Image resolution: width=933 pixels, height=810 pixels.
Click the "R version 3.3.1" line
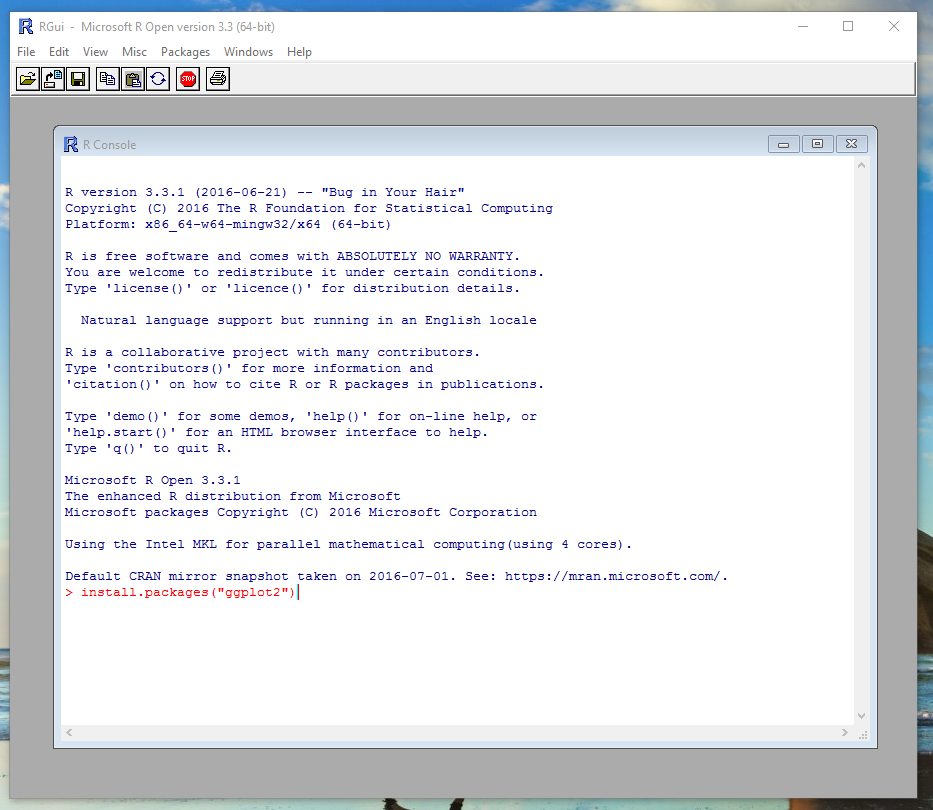click(x=265, y=192)
